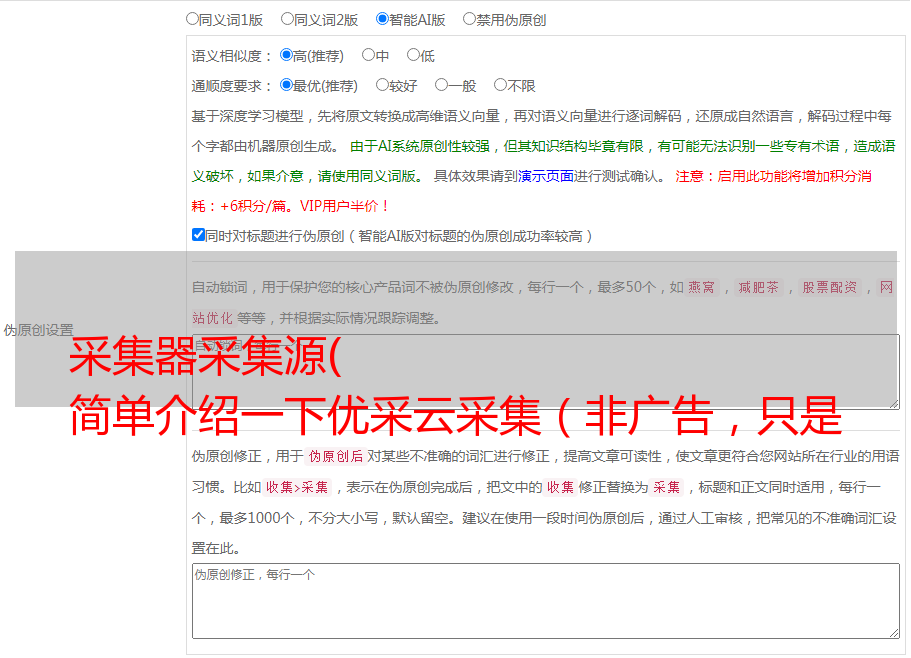Select 禁用伪原创 radio option
The height and width of the screenshot is (658, 911).
point(469,19)
